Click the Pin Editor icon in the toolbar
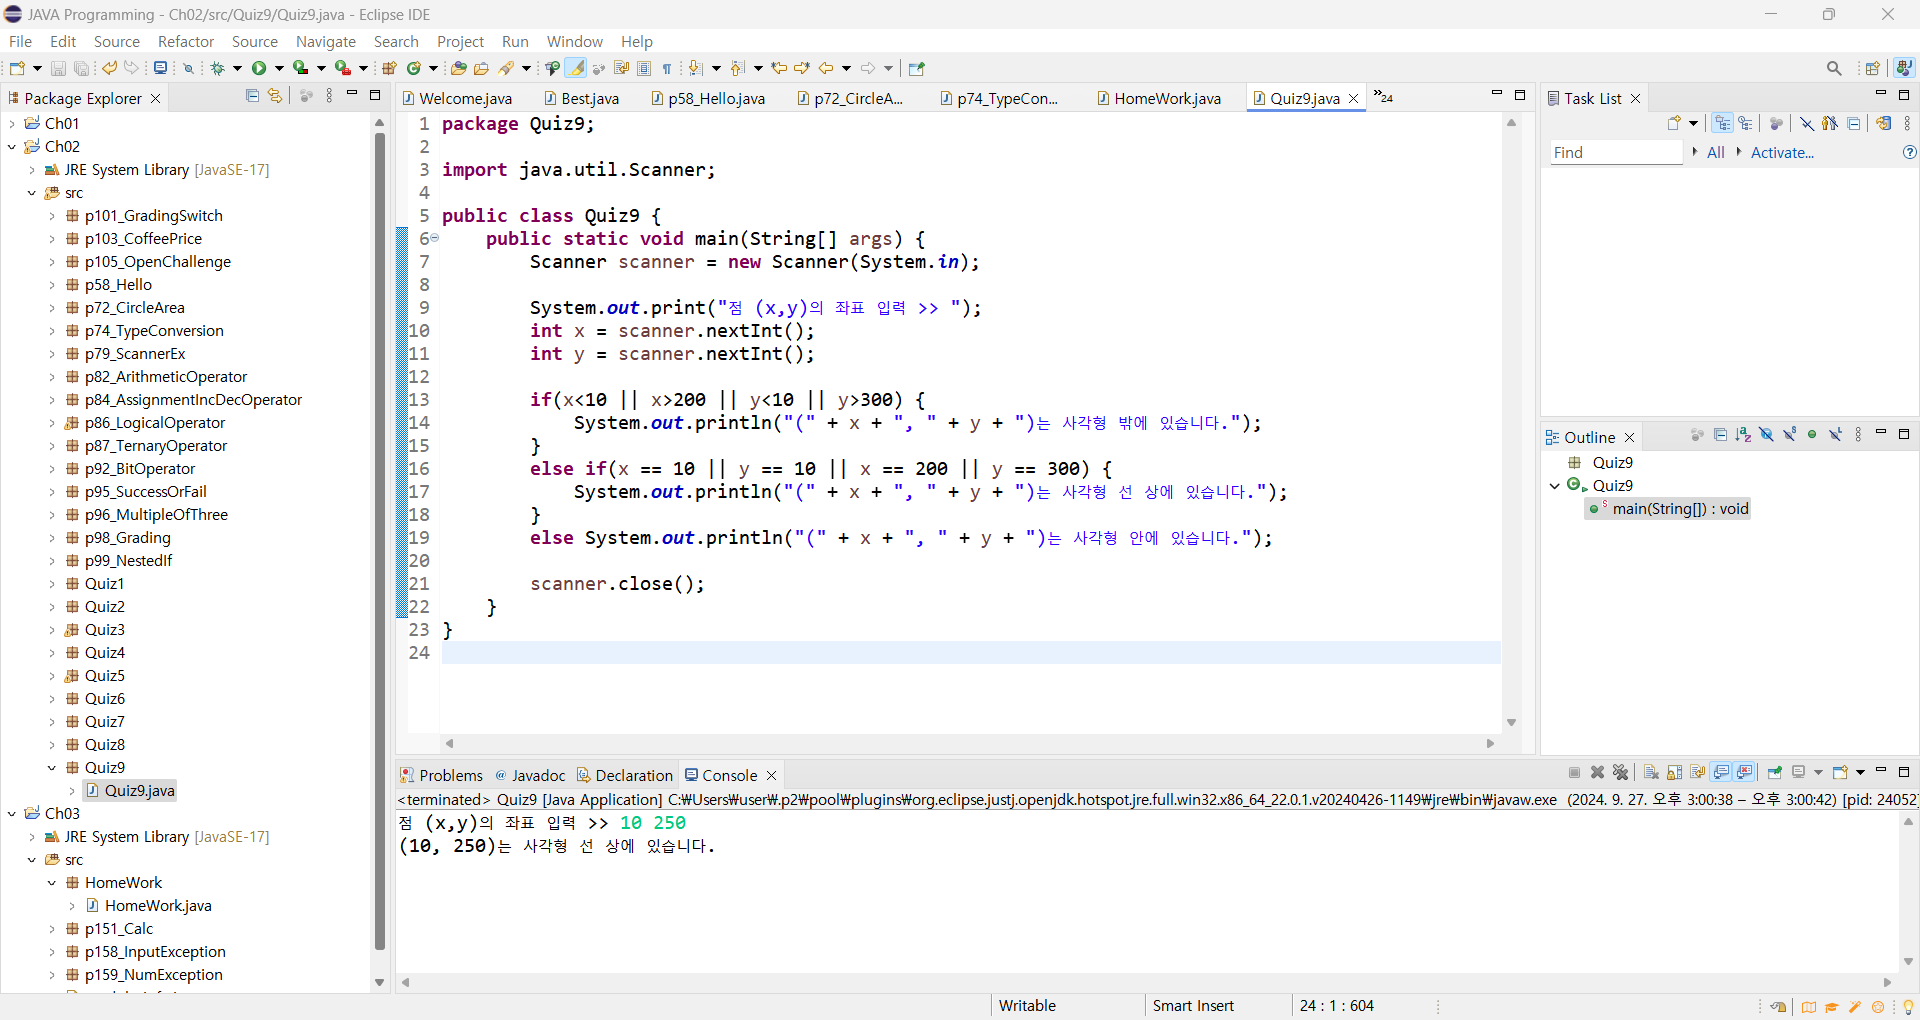 click(x=917, y=68)
